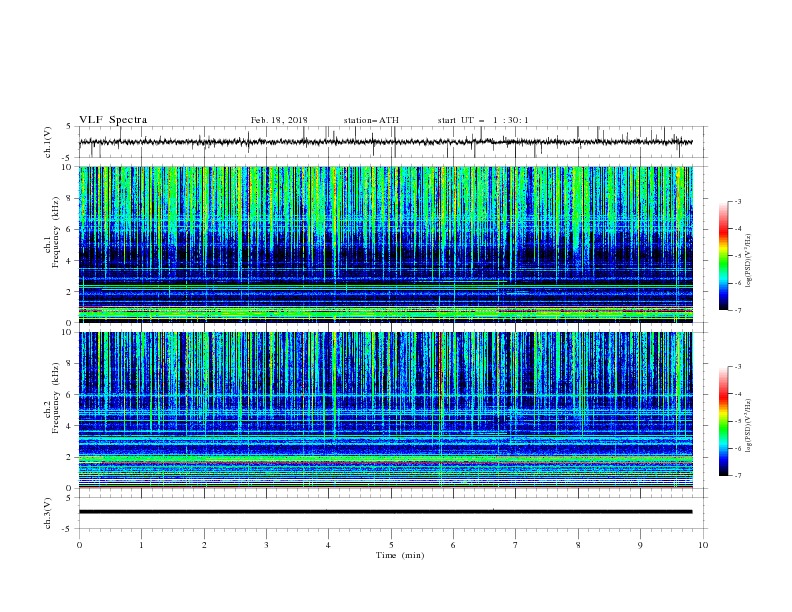Click log(PSD) label beside ch.1 color bar

[x=748, y=261]
